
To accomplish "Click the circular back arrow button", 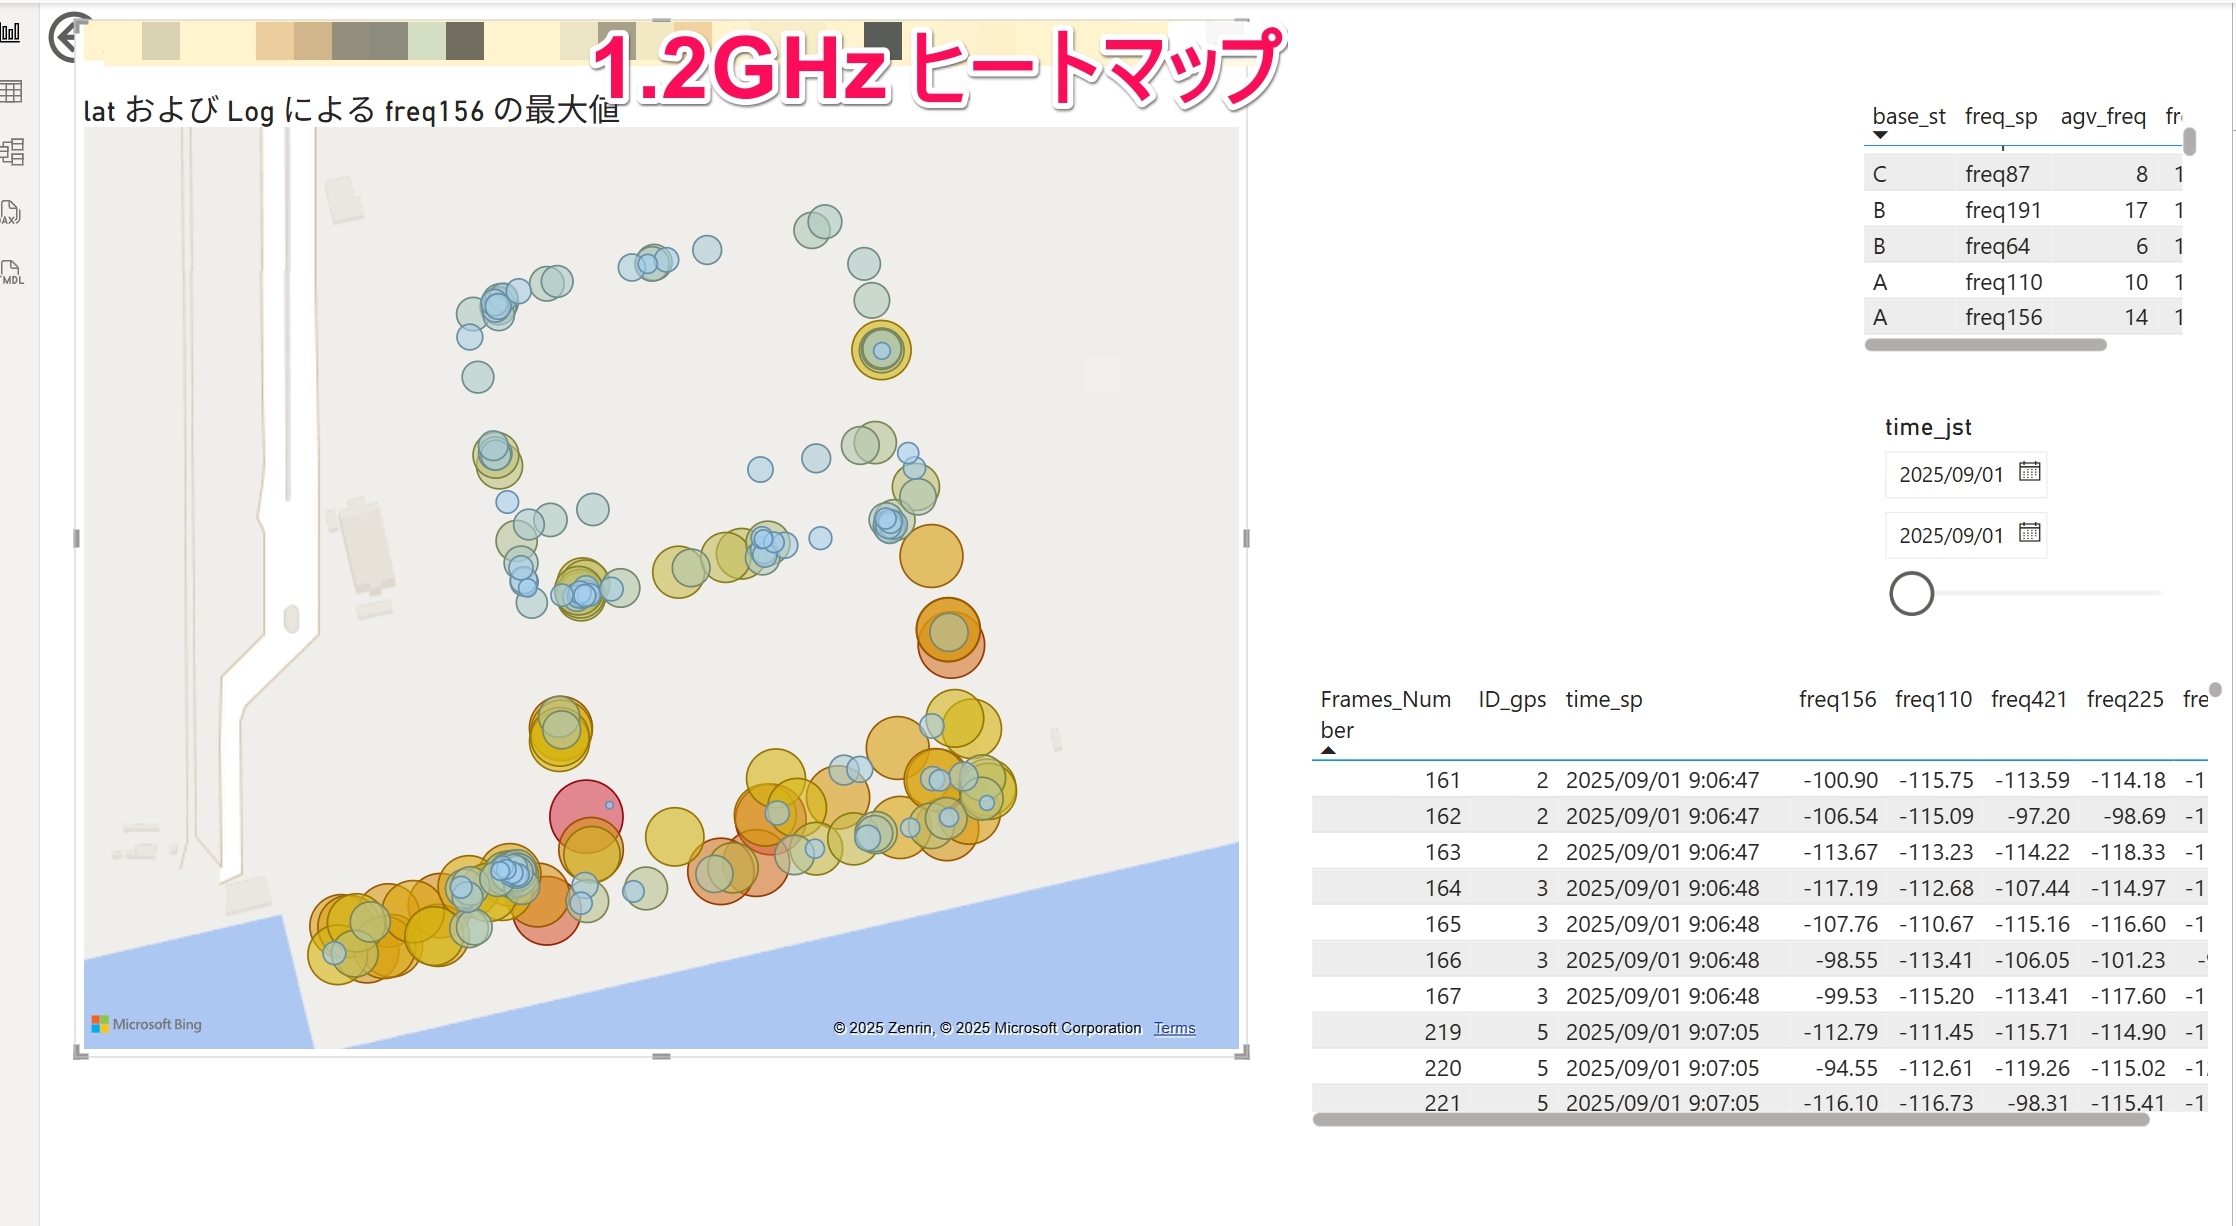I will [x=68, y=38].
